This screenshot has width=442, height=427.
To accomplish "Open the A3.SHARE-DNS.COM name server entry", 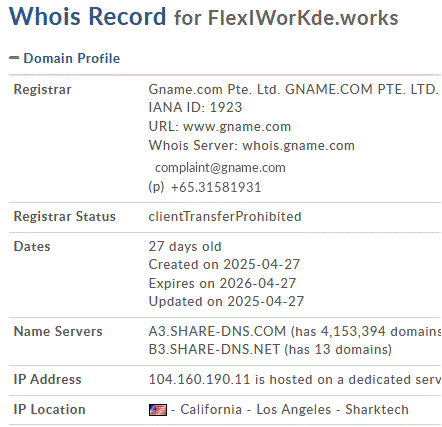I will pos(217,331).
